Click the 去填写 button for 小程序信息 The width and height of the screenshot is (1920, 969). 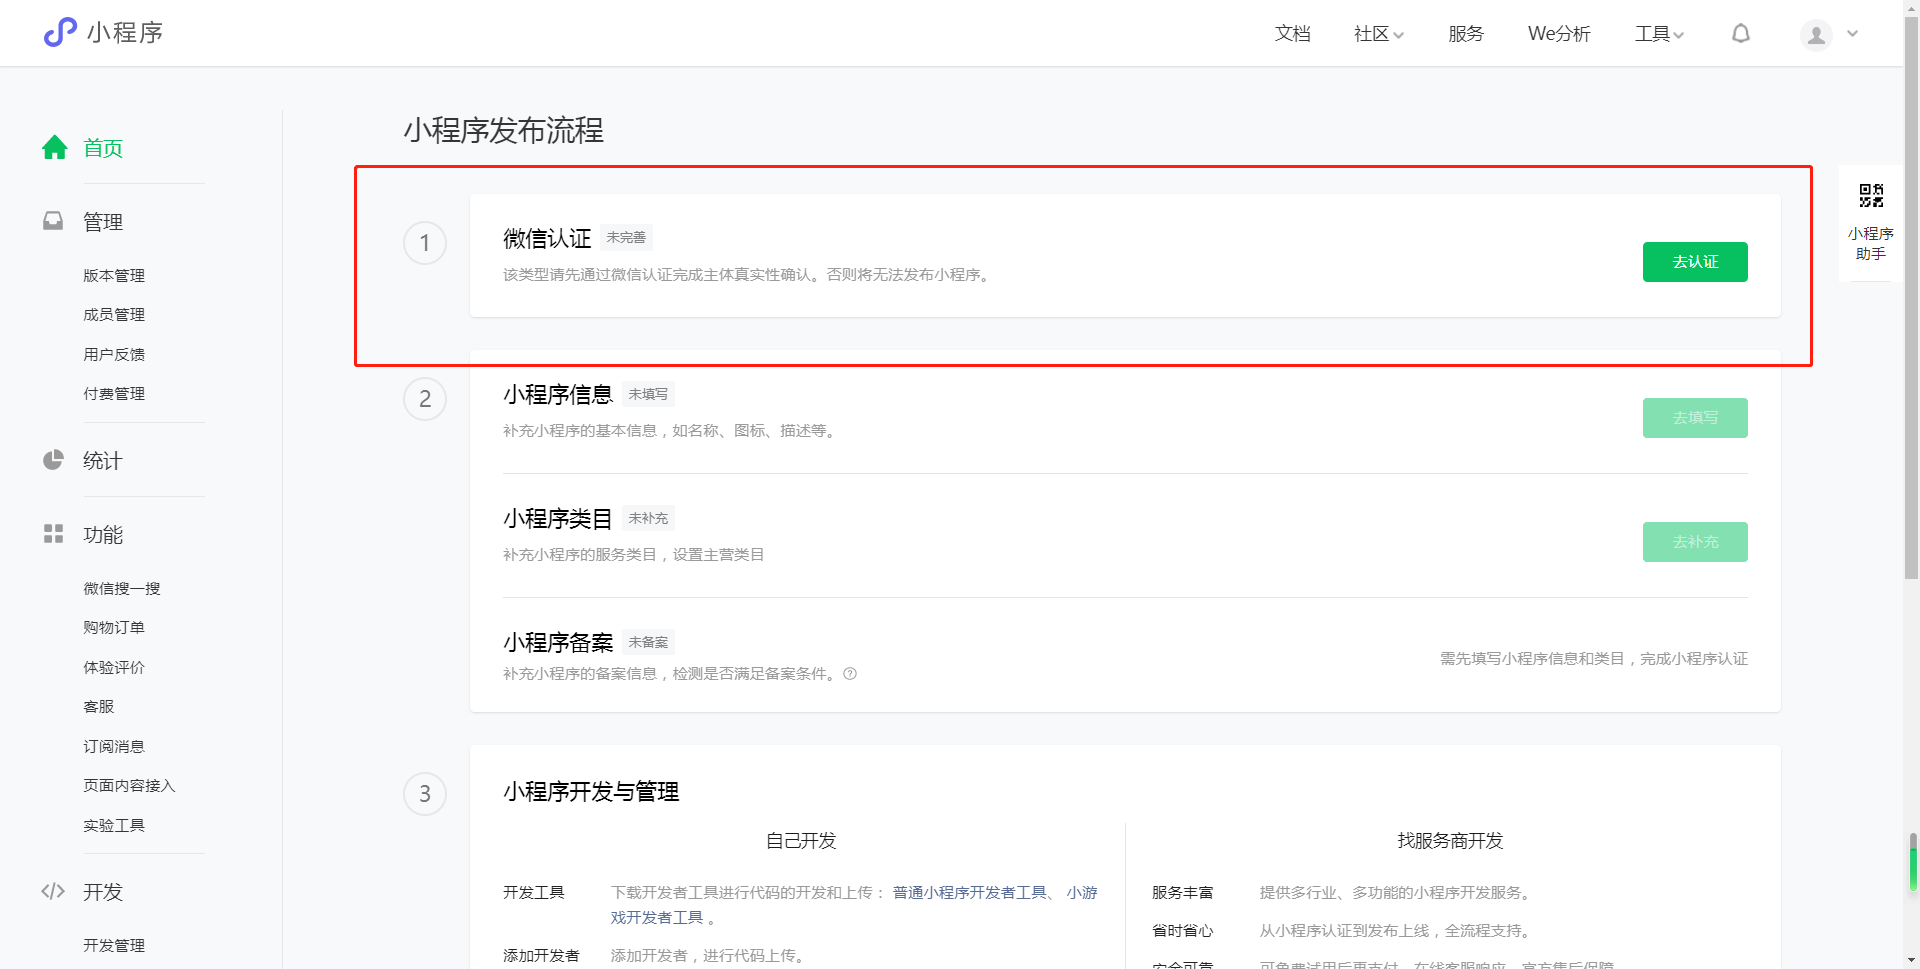1695,418
